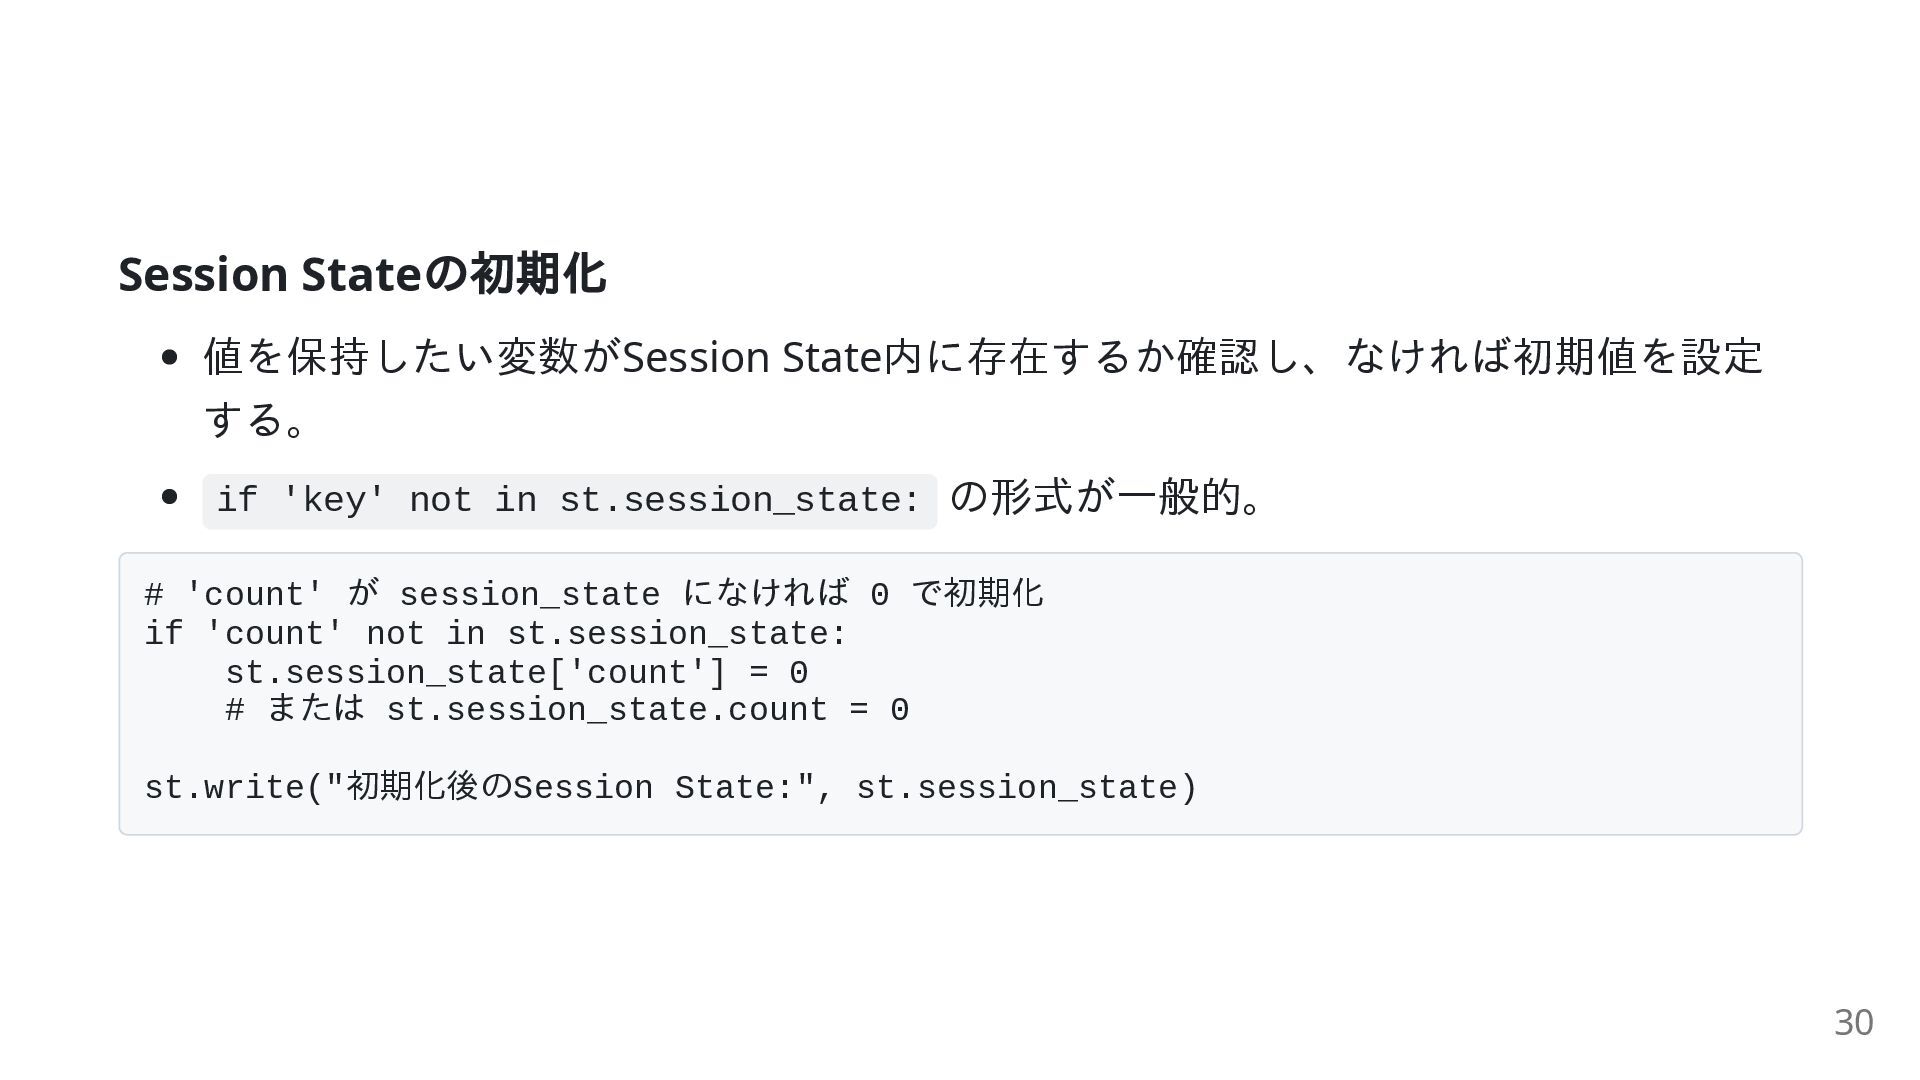This screenshot has height=1080, width=1920.
Task: Click the comment line starting '# 'count' が'
Action: tap(592, 594)
